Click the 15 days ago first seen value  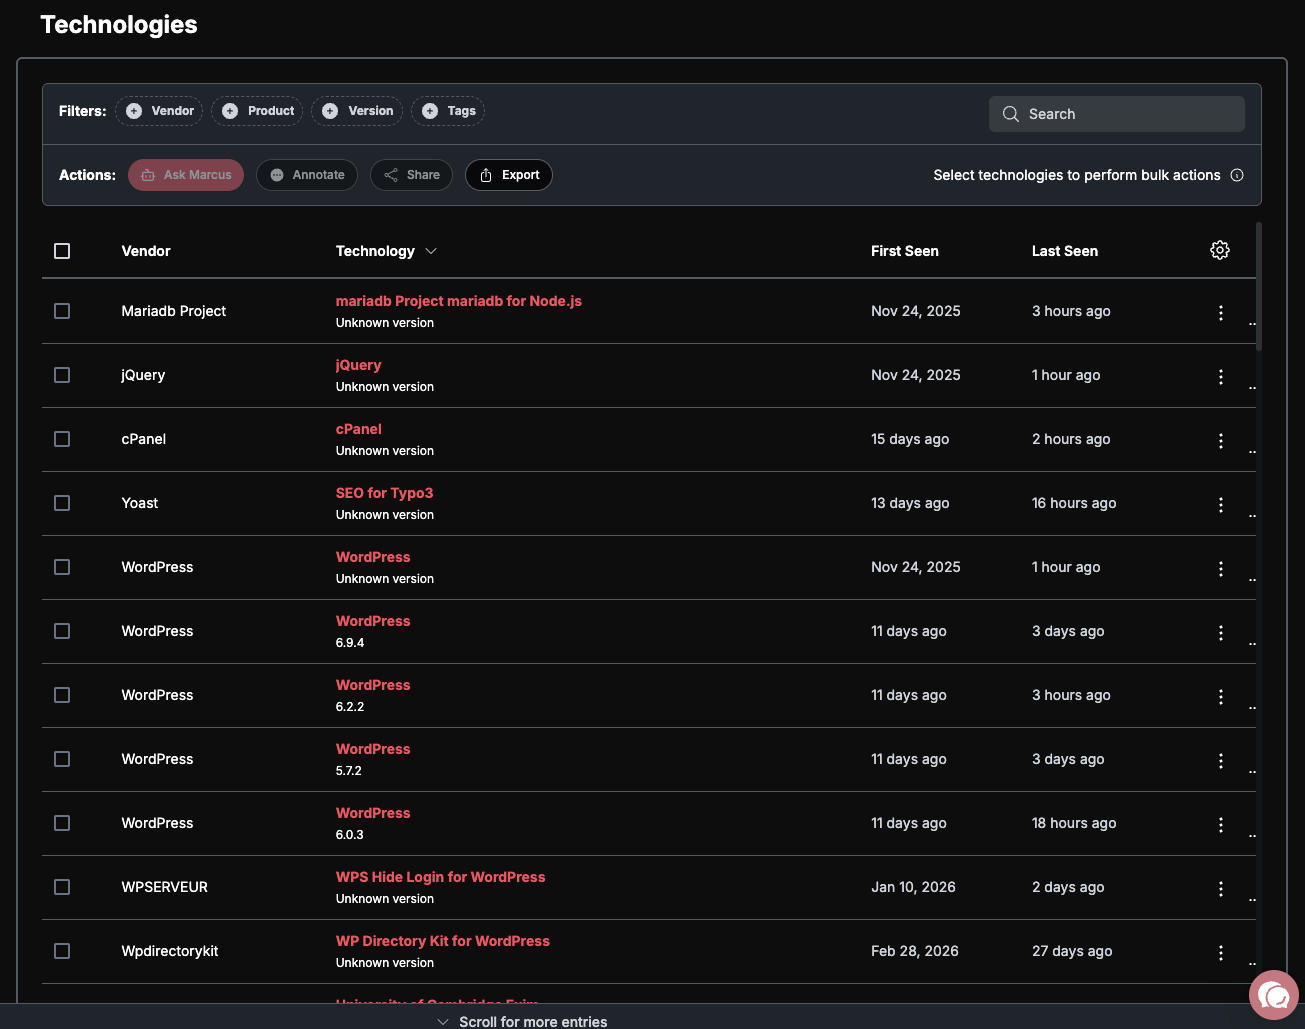[x=910, y=439]
